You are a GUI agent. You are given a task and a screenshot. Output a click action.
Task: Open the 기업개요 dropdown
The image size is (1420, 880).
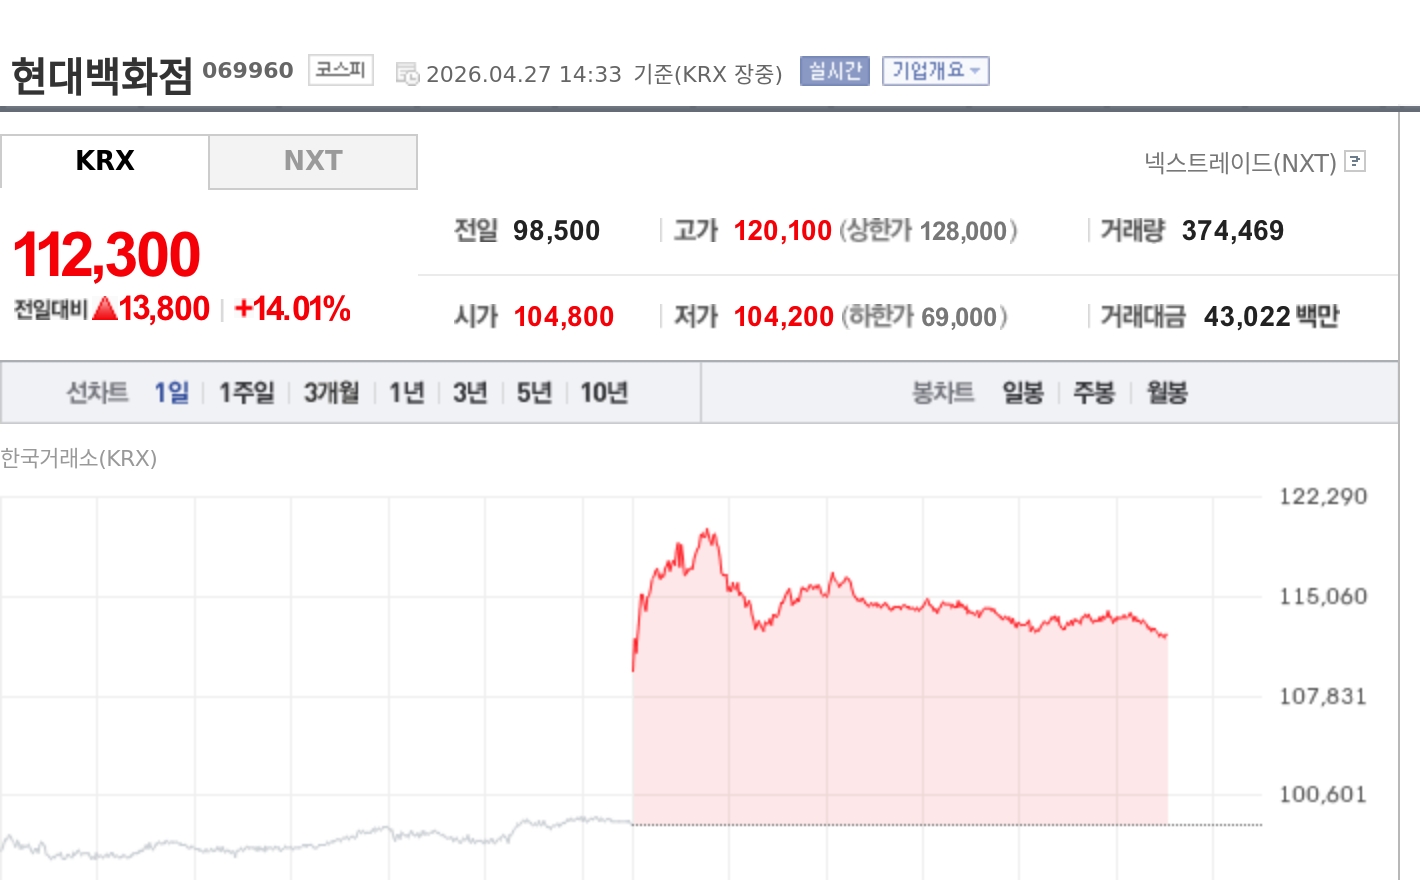[x=935, y=71]
